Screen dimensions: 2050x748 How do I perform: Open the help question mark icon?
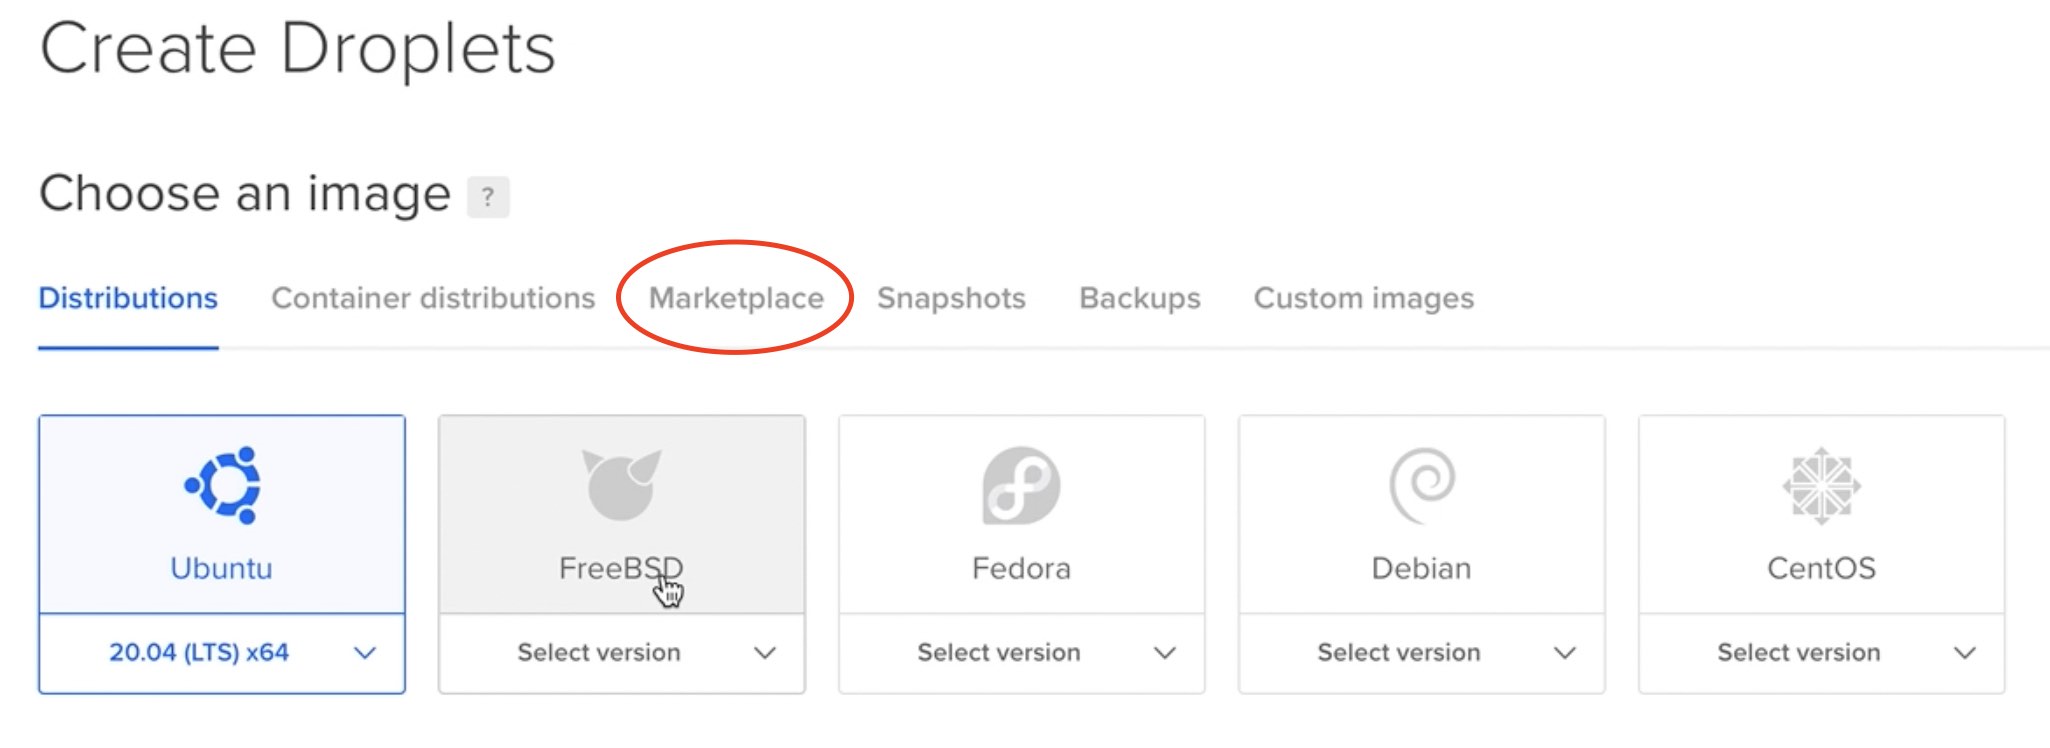[488, 196]
